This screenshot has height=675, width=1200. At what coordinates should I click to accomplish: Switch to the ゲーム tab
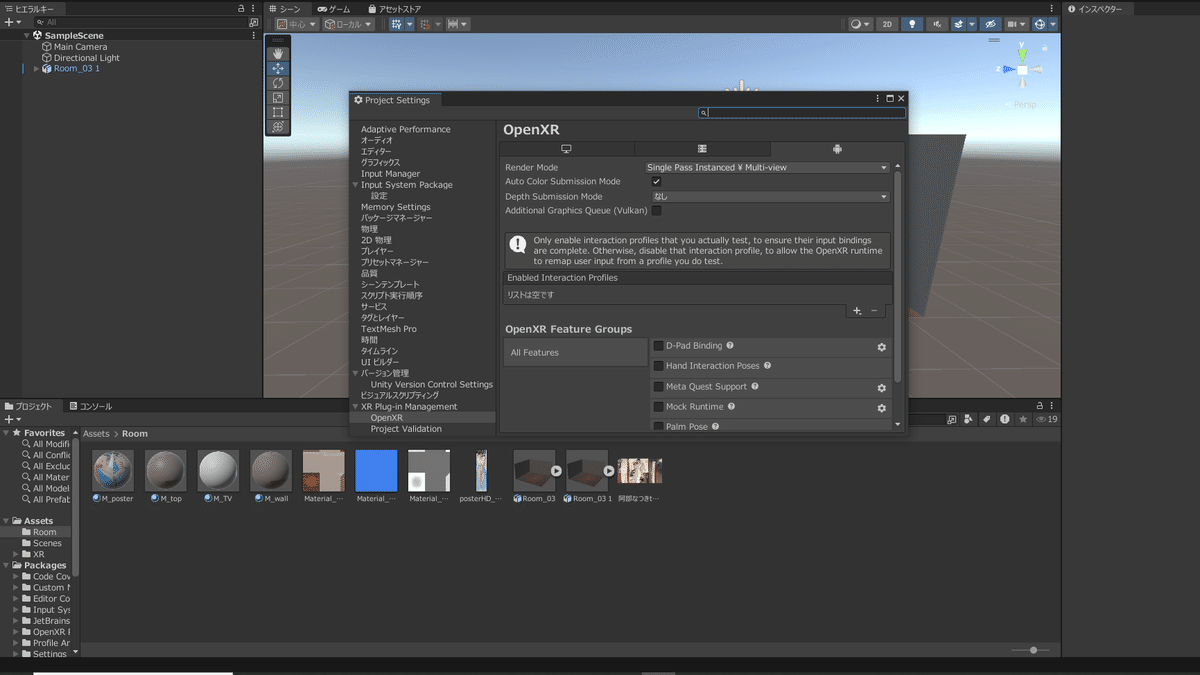pos(334,9)
